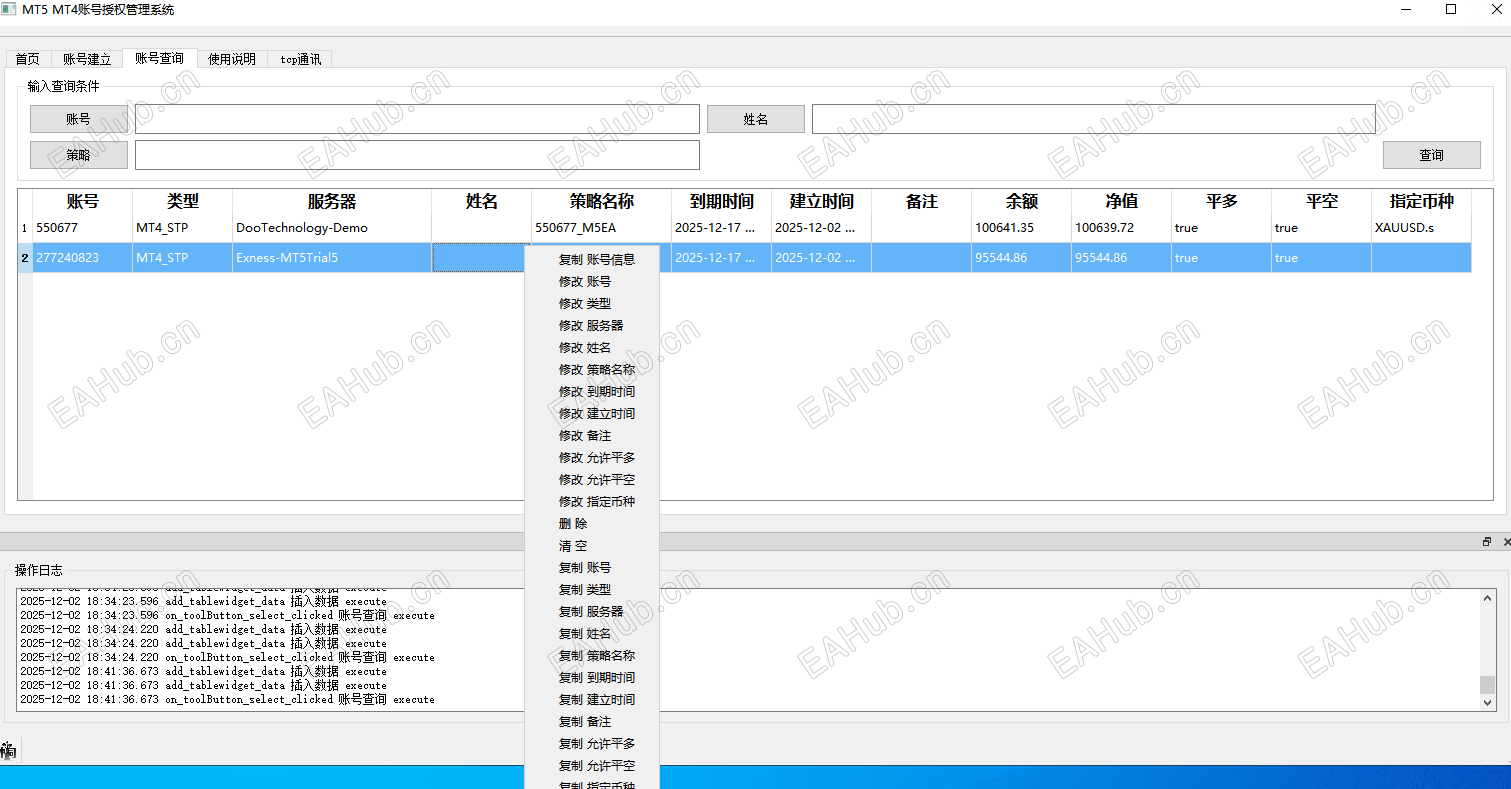Click the log scrollbar up arrow
This screenshot has width=1511, height=789.
(1487, 598)
